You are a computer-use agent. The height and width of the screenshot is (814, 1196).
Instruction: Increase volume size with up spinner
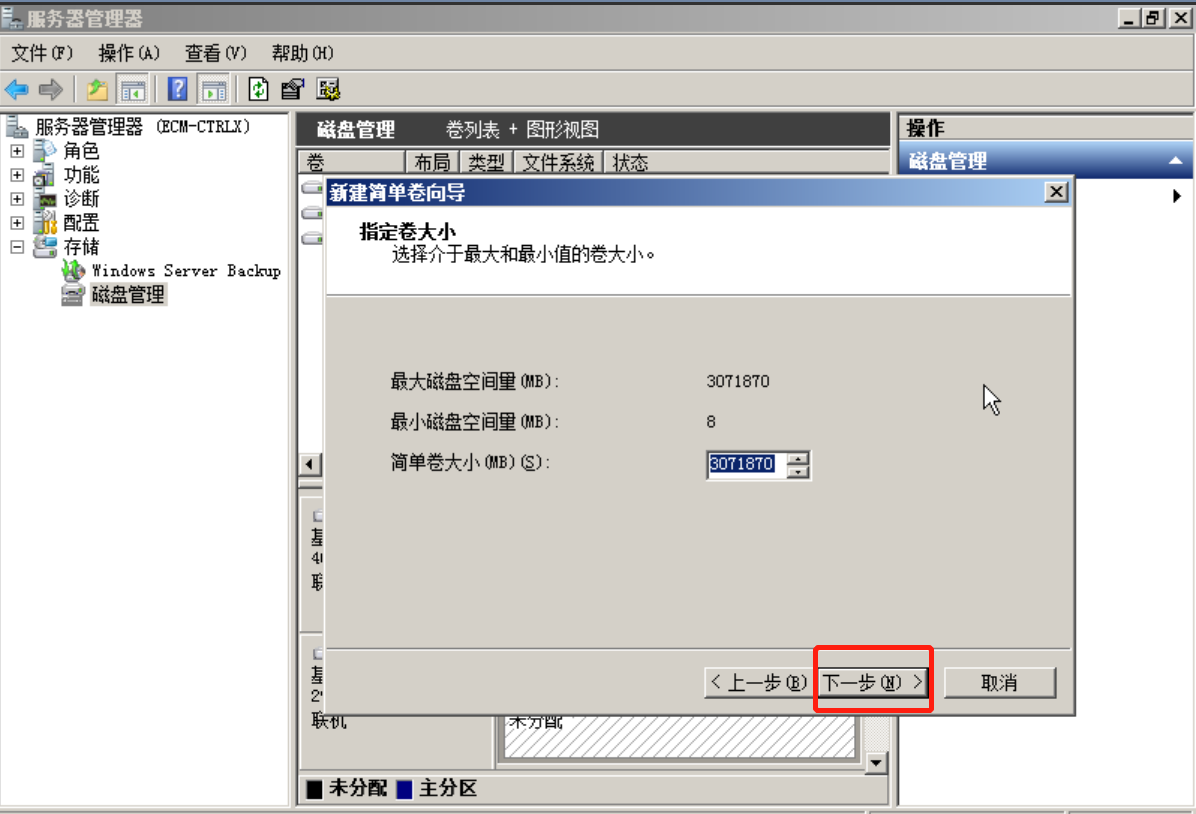[x=798, y=458]
